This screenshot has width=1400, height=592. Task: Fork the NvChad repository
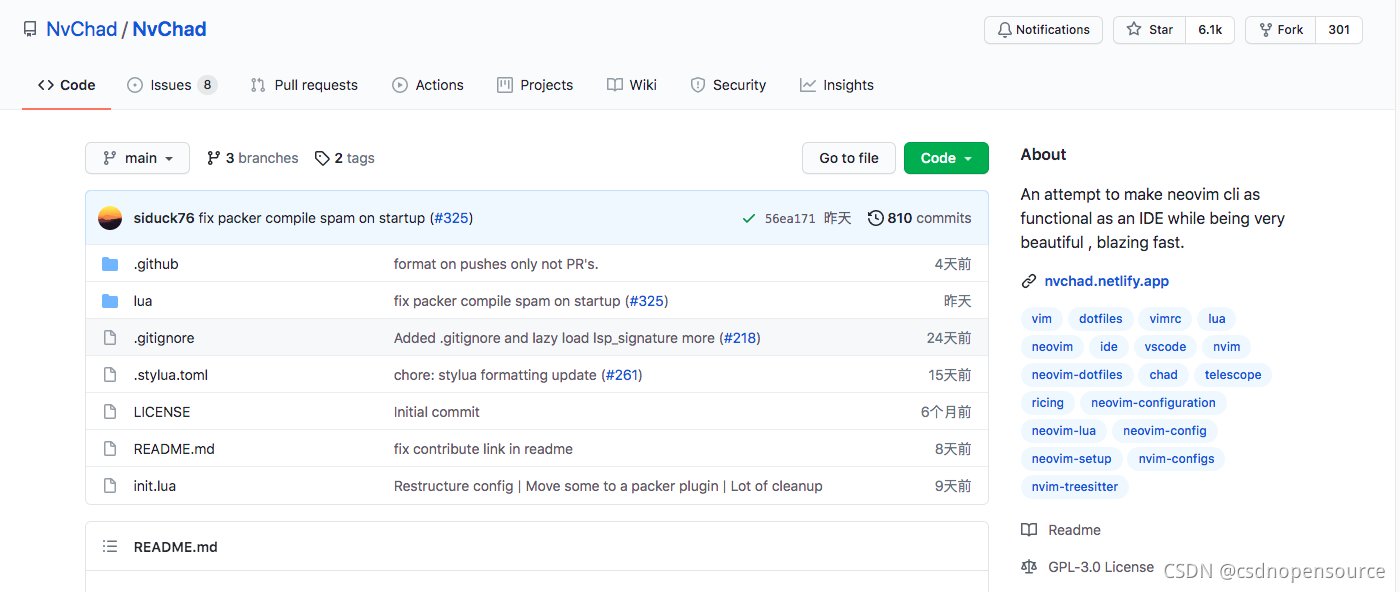pos(1281,30)
